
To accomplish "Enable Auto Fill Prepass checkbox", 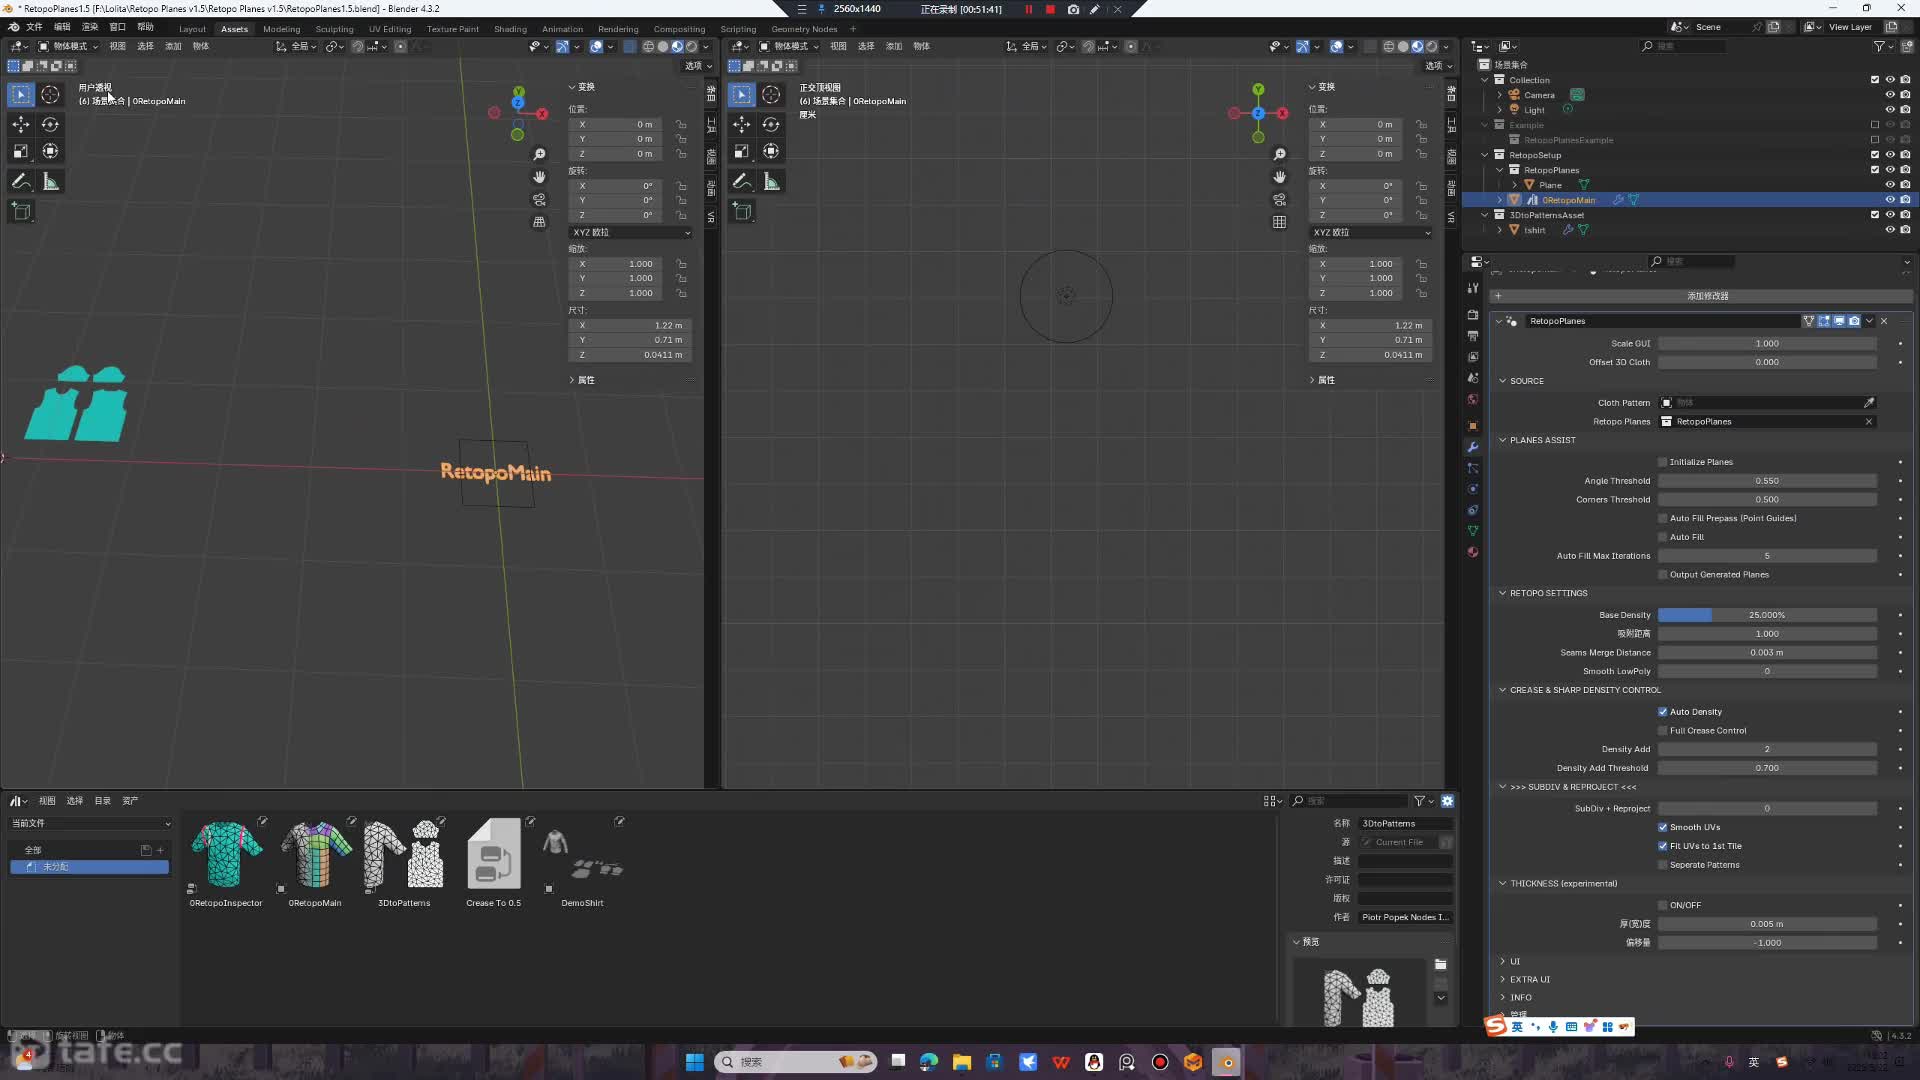I will click(1662, 518).
